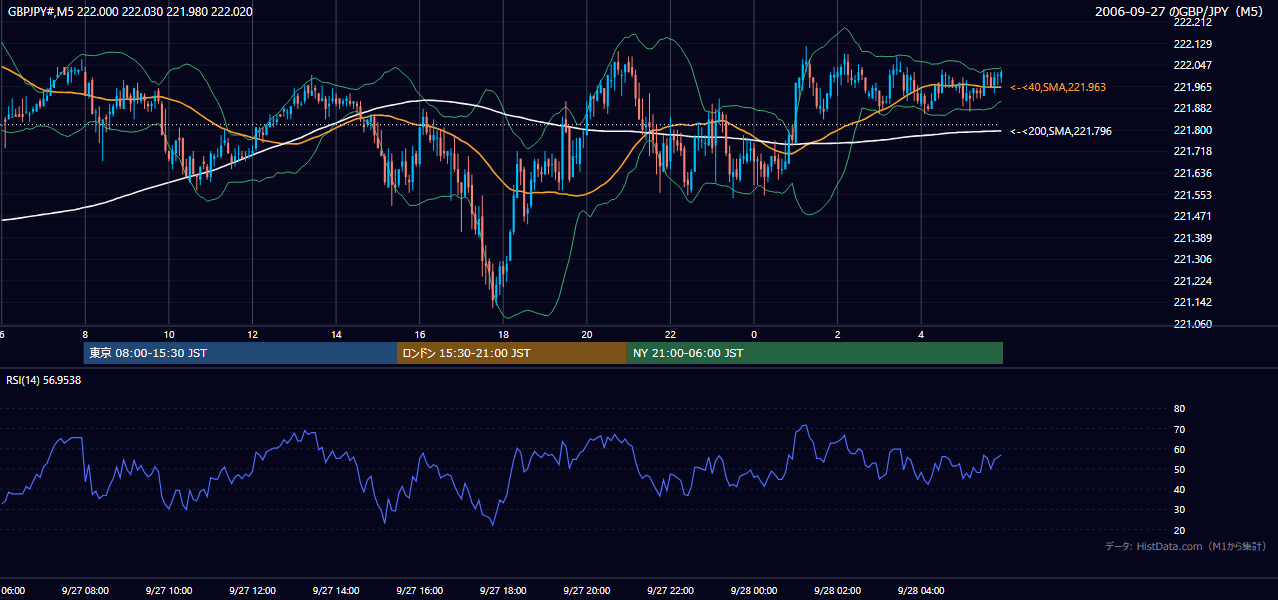Click hour label 14 under price chart
The height and width of the screenshot is (600, 1278).
tap(336, 335)
